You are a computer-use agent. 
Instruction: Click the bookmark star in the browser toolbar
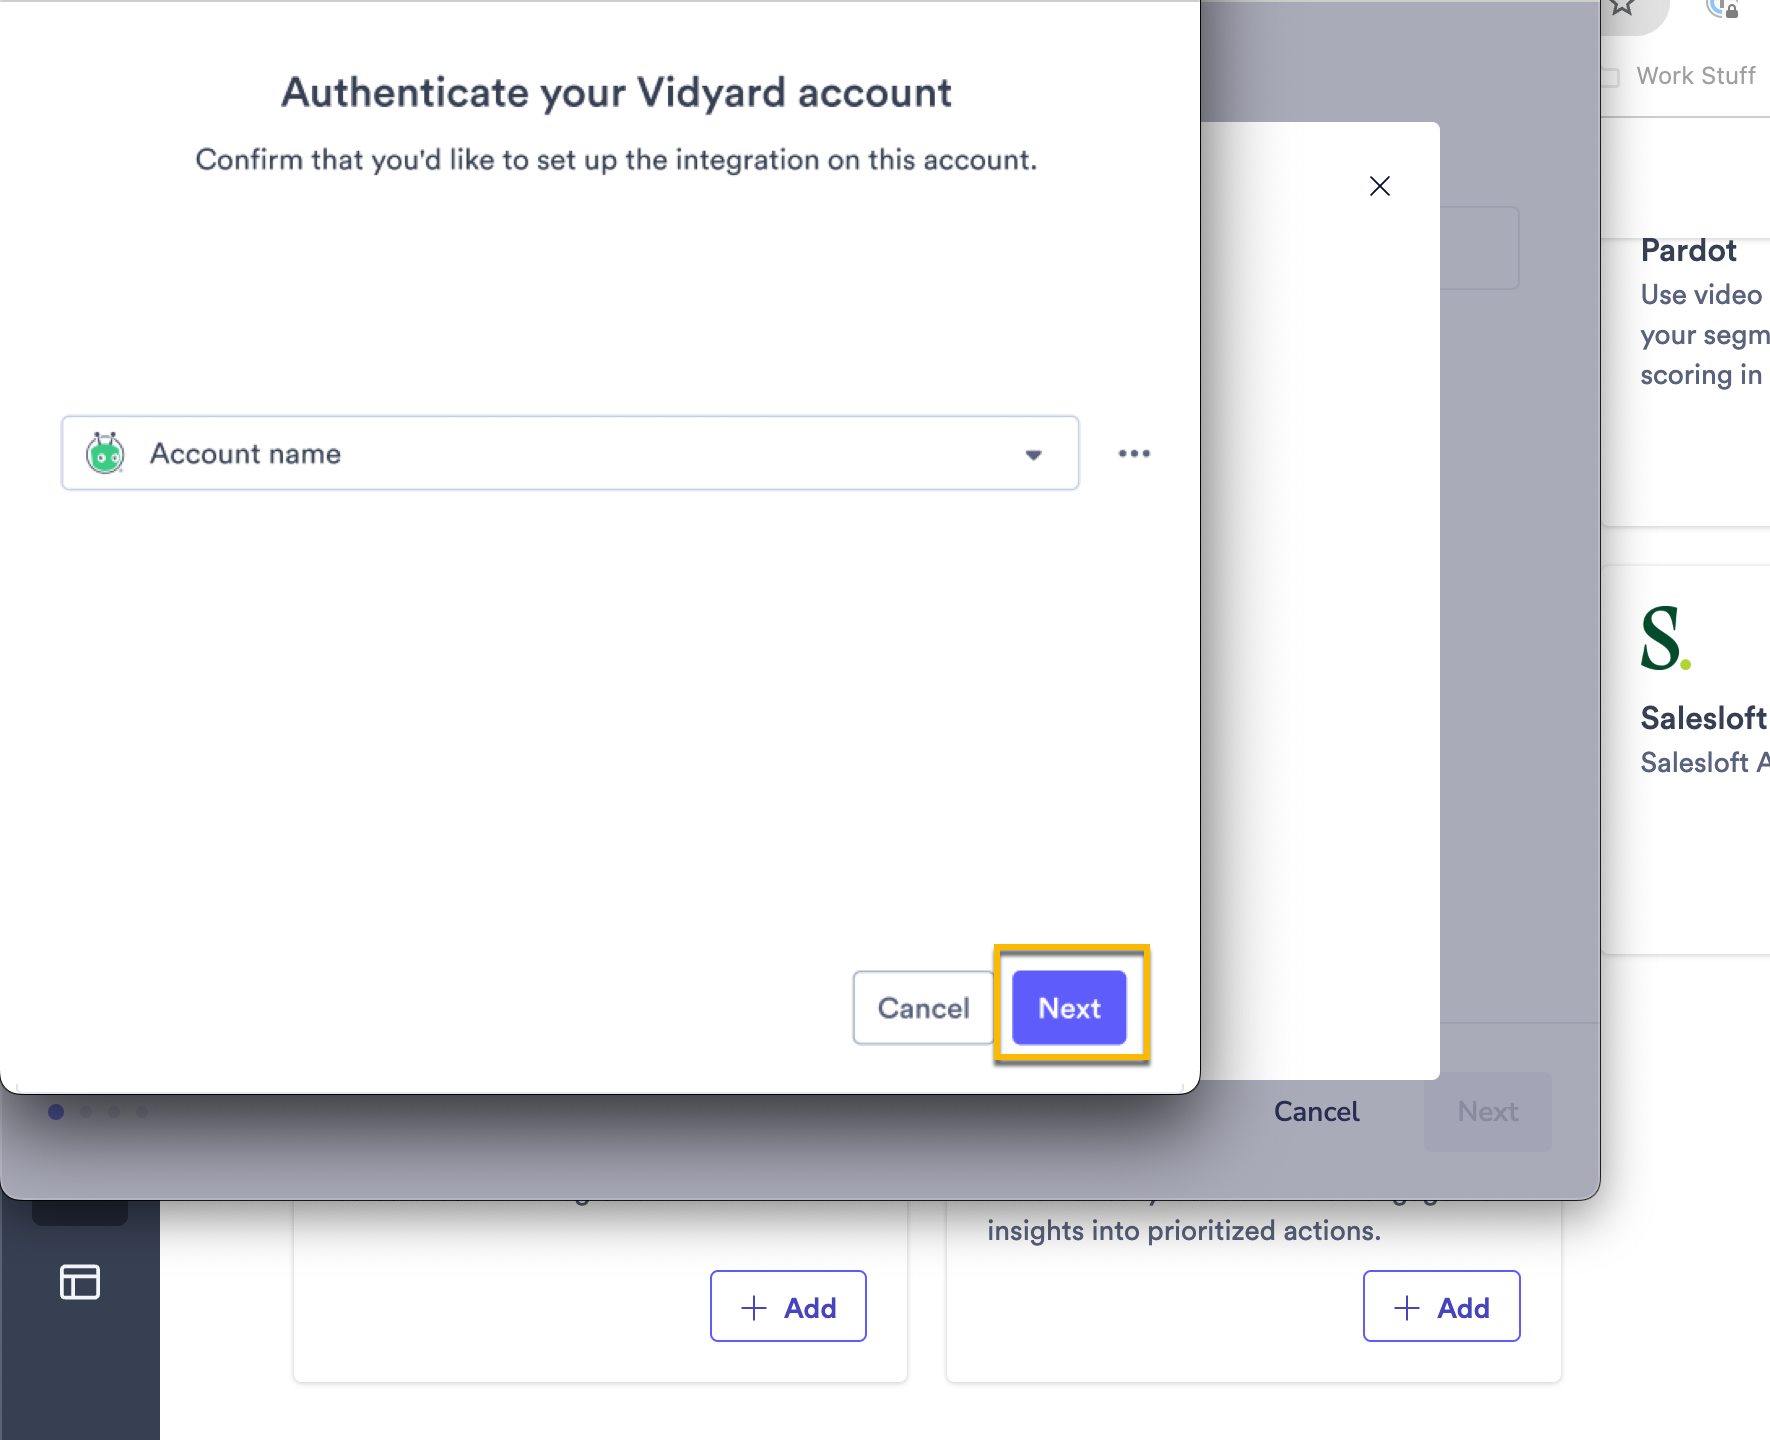(1624, 7)
